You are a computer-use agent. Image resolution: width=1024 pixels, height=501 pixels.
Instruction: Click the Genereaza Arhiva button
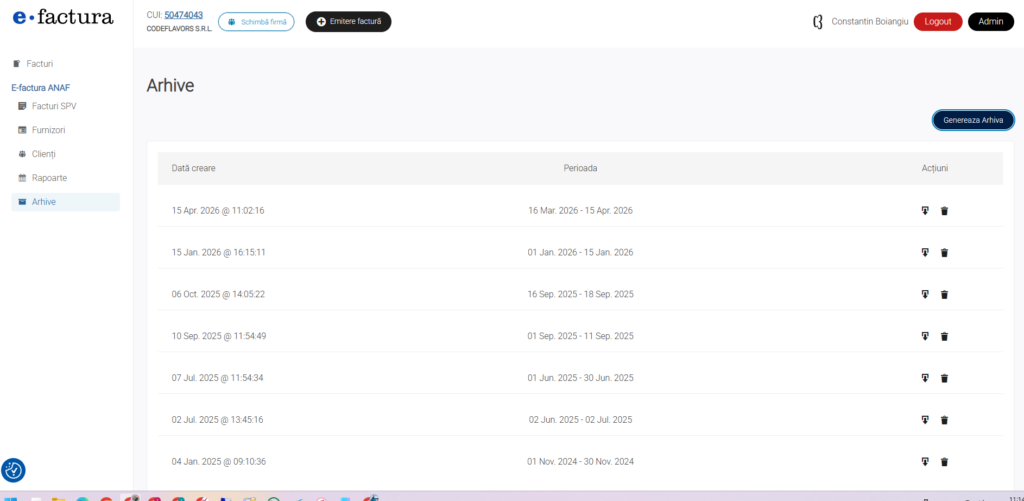click(x=973, y=120)
